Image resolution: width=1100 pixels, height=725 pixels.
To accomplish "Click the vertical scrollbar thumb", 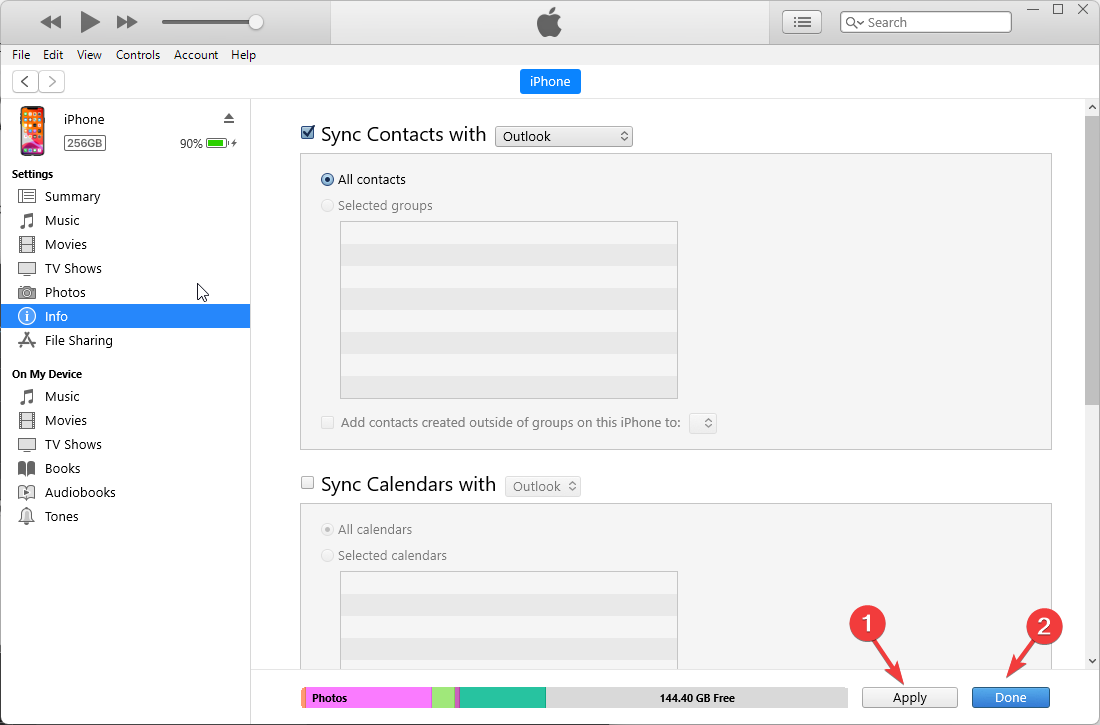I will [x=1092, y=260].
